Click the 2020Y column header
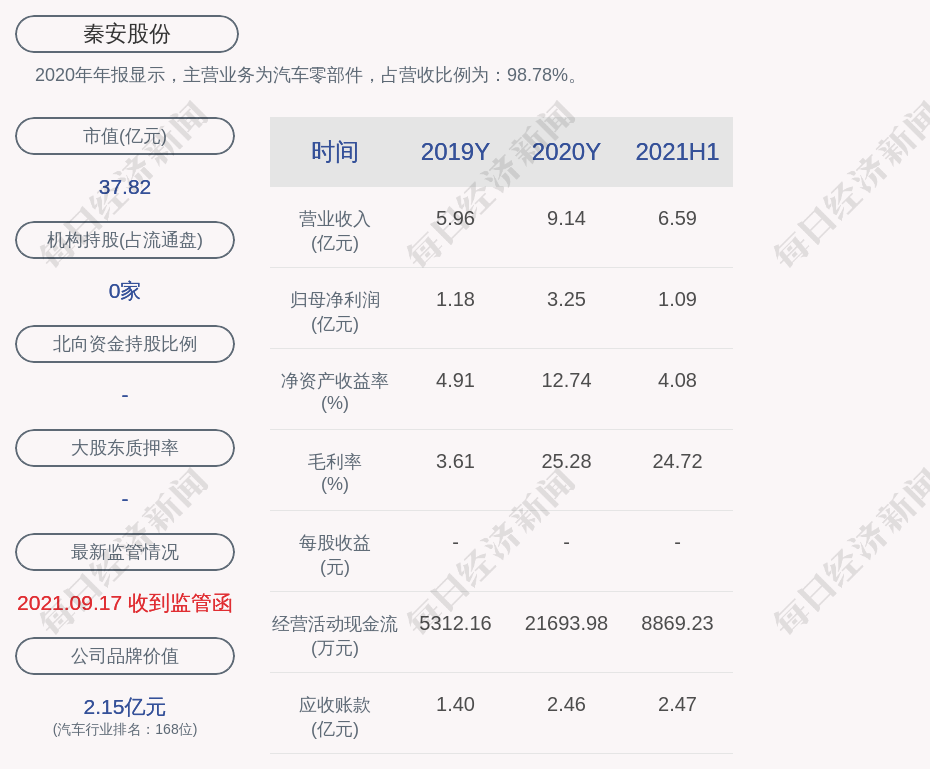Image resolution: width=930 pixels, height=769 pixels. pos(566,152)
